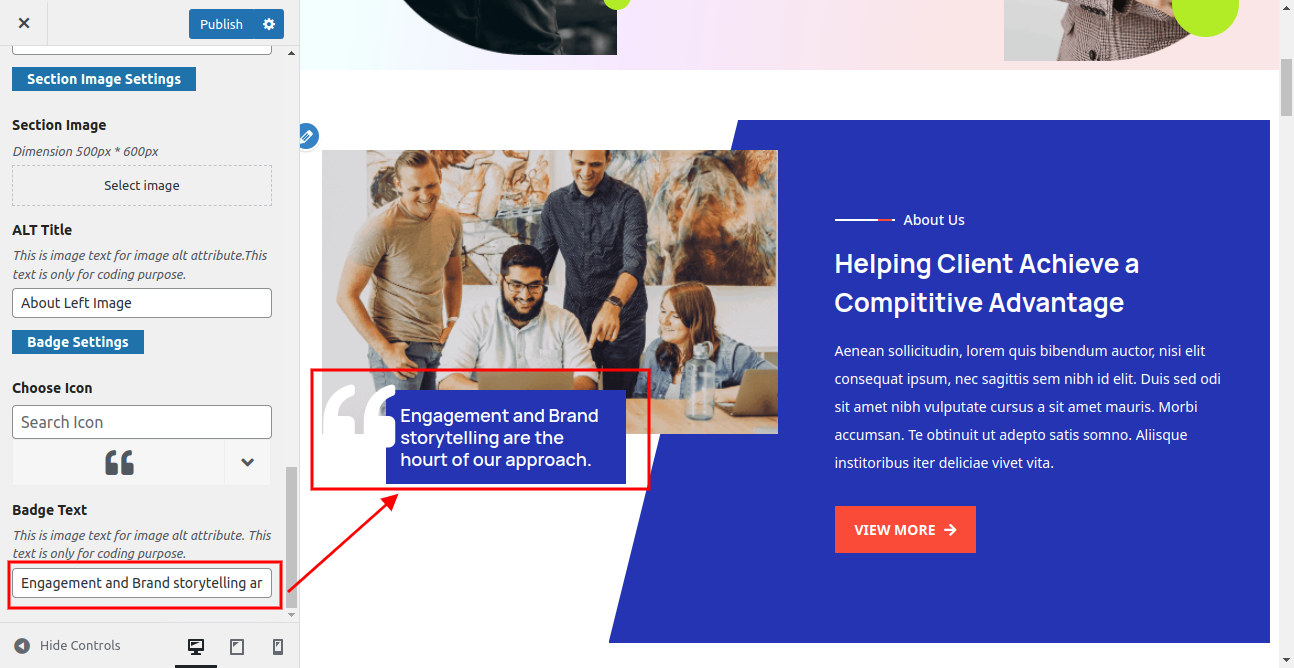Open publish settings gear icon
The height and width of the screenshot is (668, 1294).
[269, 24]
